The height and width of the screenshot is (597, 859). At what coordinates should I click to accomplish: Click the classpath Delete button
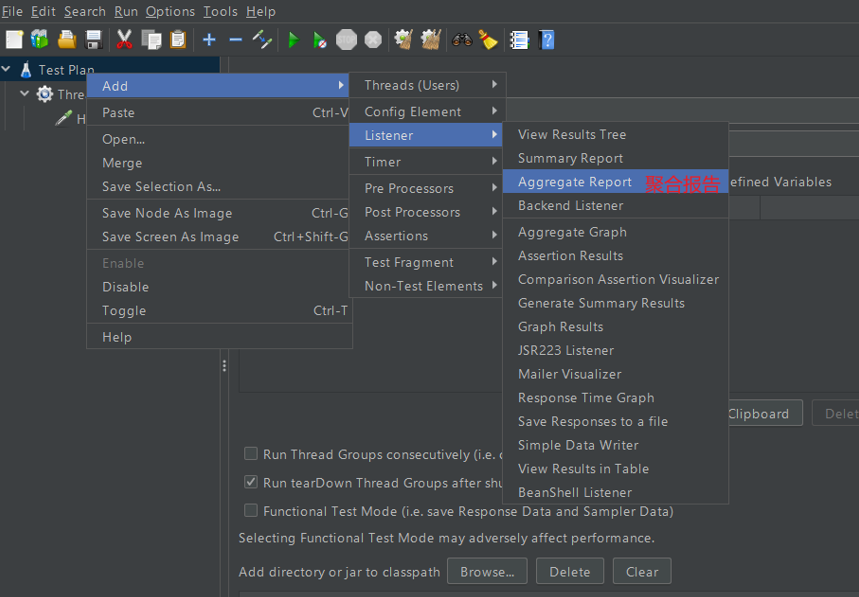[570, 571]
